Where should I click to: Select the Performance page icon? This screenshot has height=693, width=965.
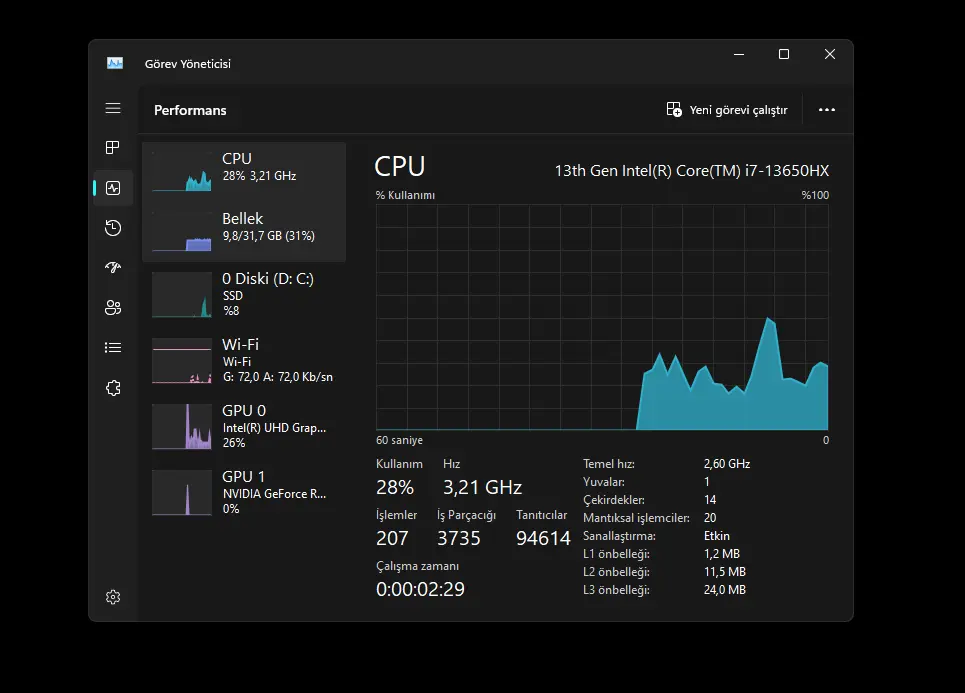(x=113, y=188)
